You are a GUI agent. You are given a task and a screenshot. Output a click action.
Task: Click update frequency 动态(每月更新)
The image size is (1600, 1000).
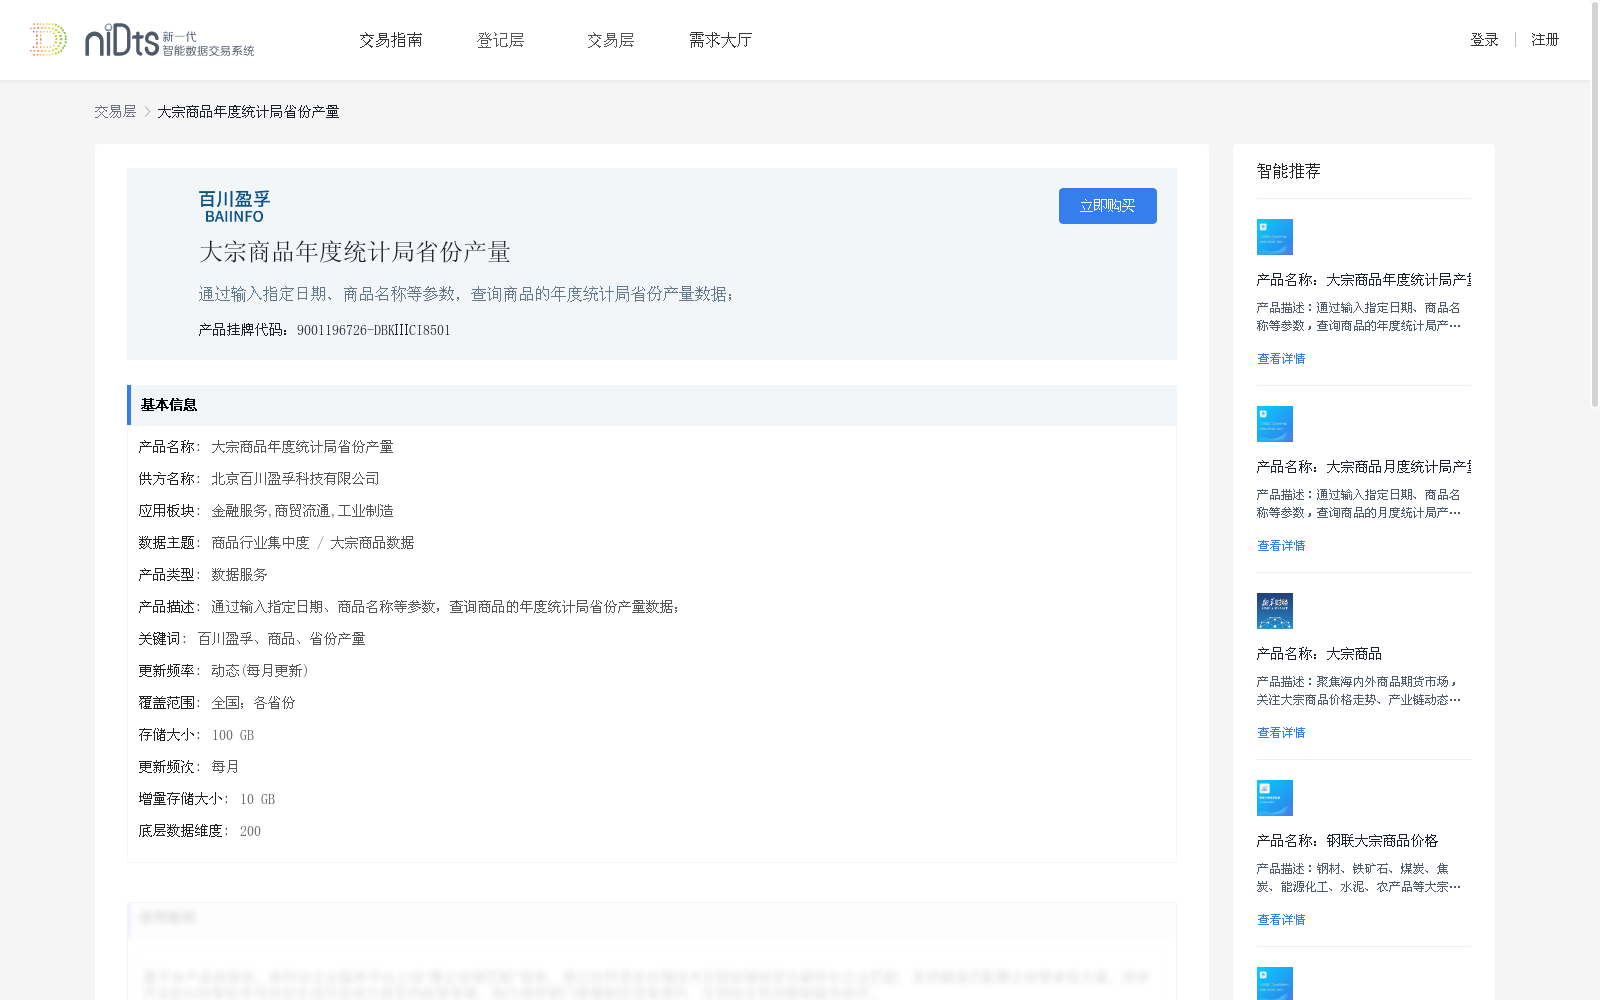tap(260, 671)
